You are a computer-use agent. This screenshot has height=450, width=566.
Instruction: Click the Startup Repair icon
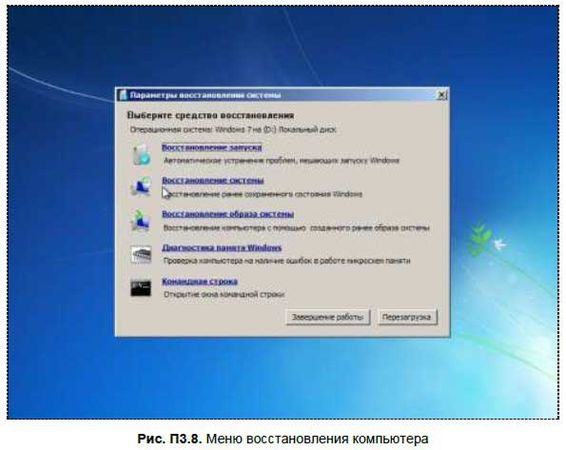coord(141,155)
